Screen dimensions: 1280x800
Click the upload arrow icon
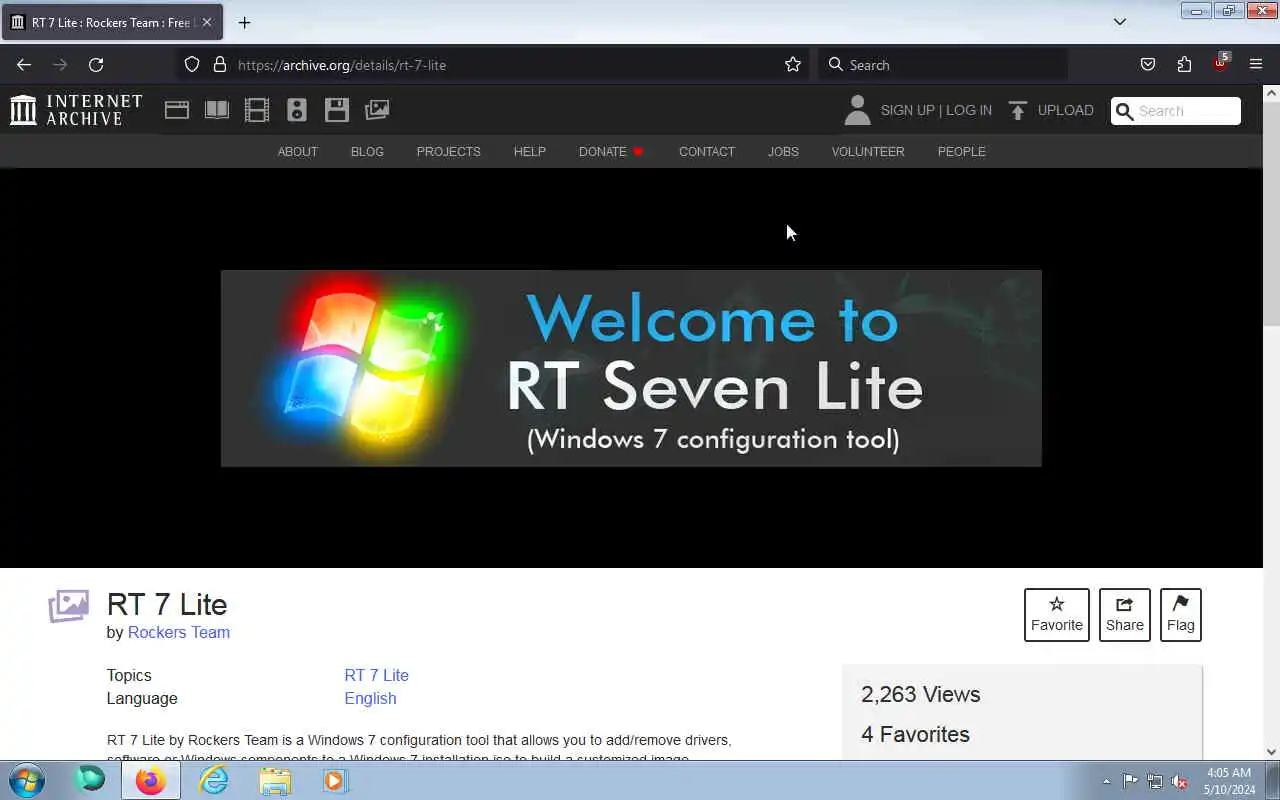click(1018, 110)
